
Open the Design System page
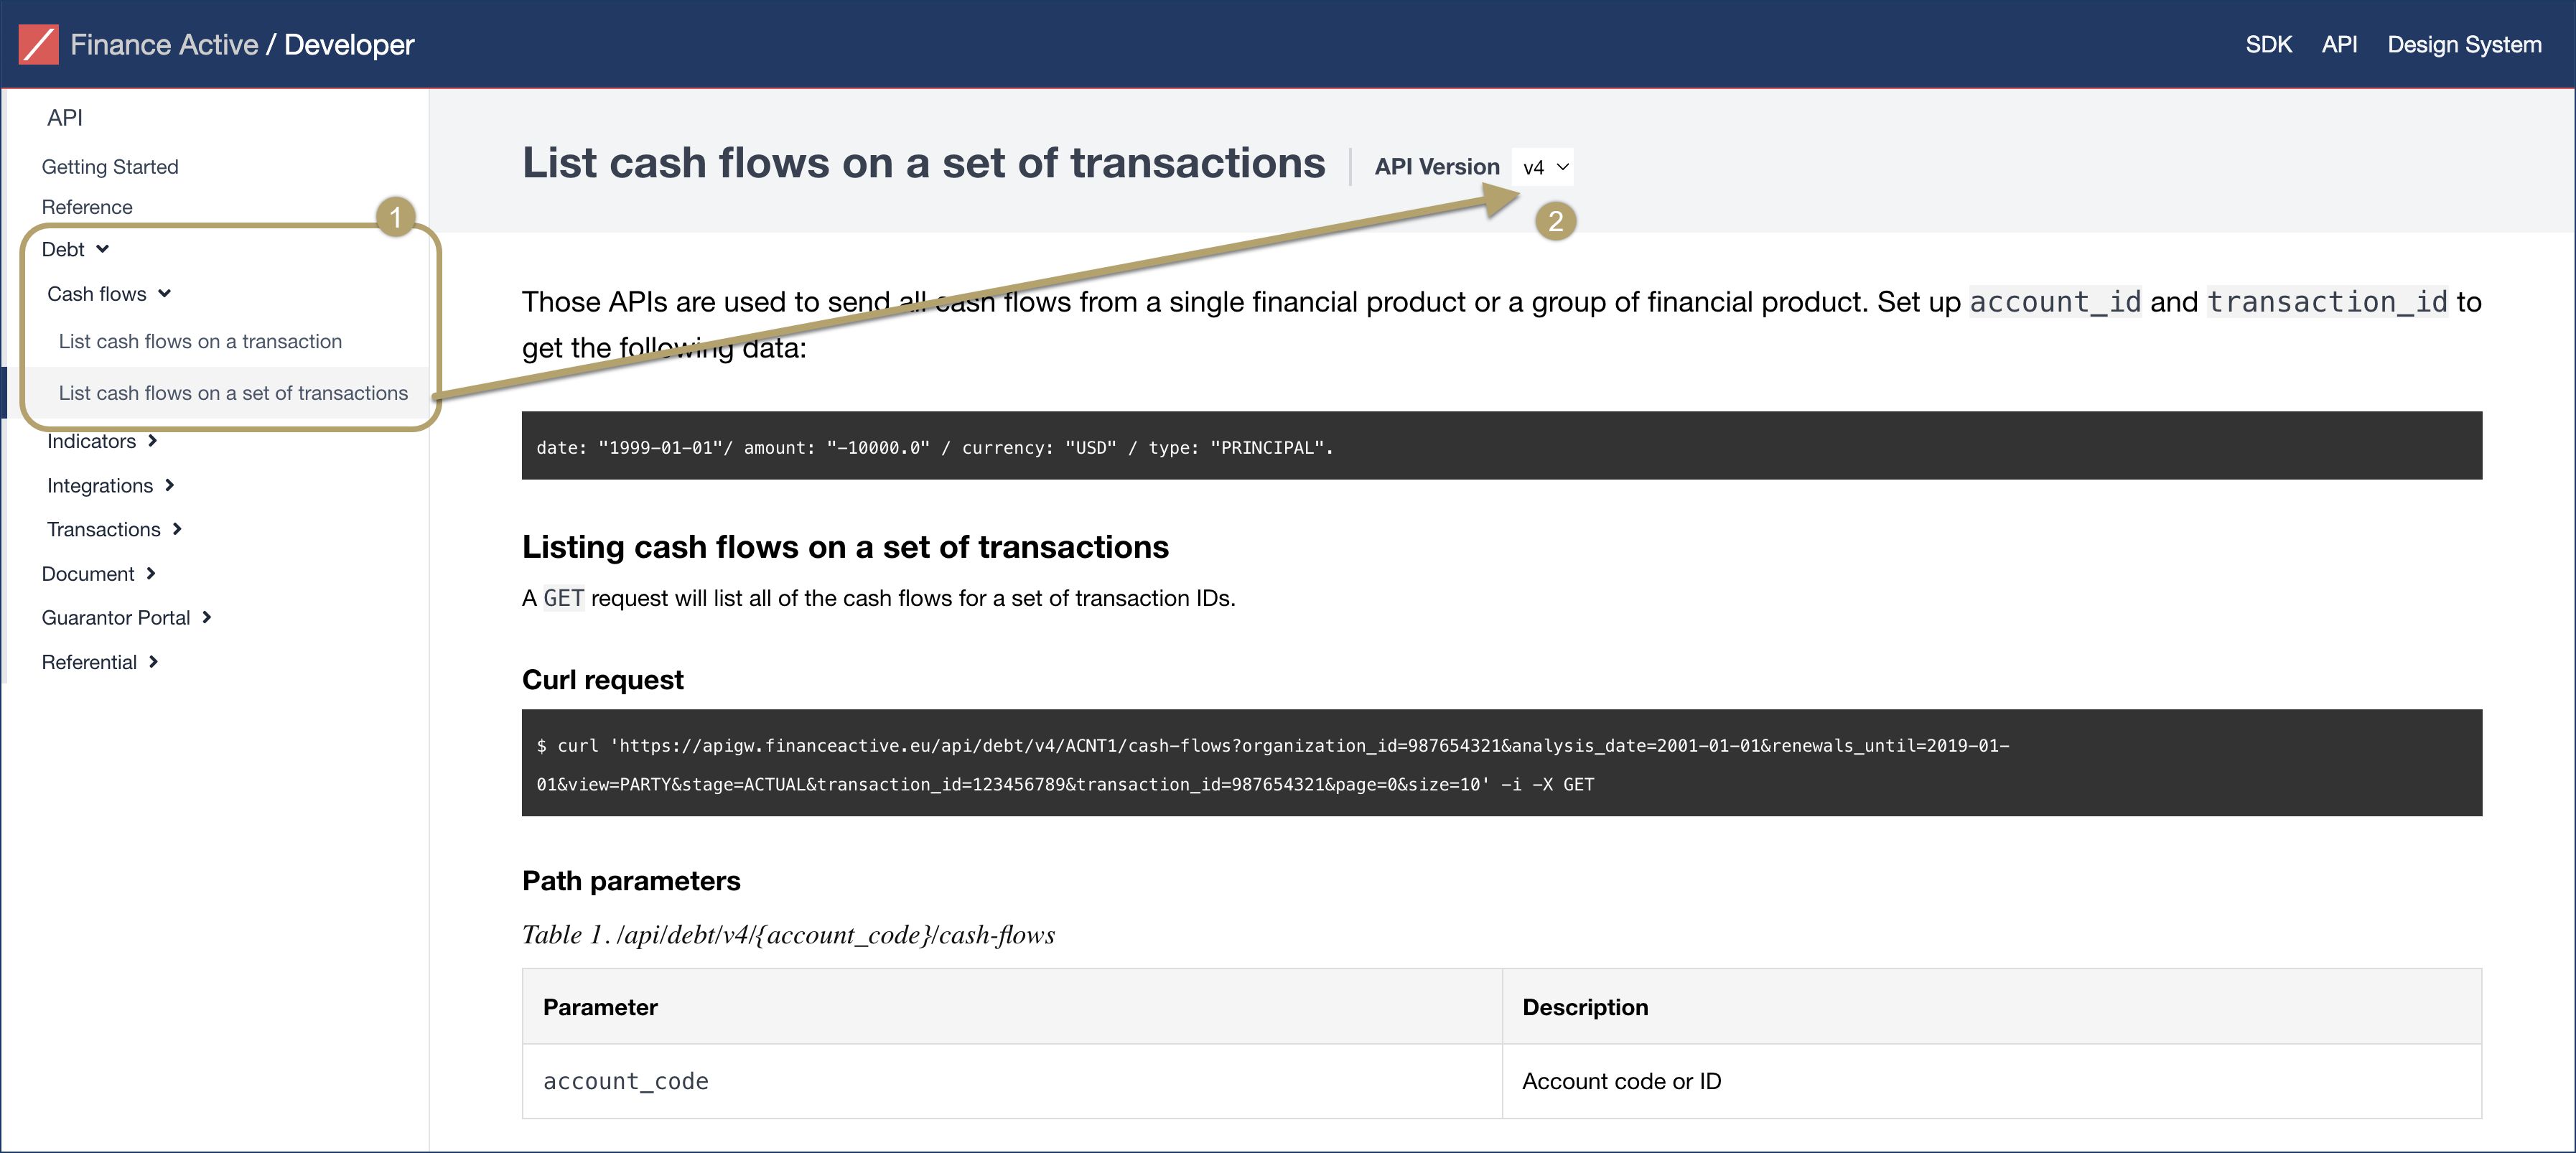[x=2464, y=44]
